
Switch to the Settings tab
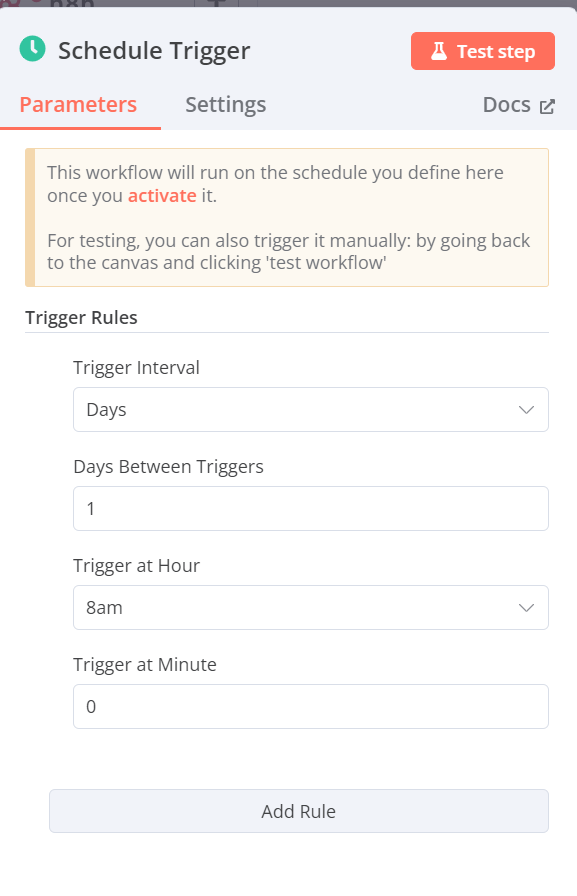(x=226, y=105)
